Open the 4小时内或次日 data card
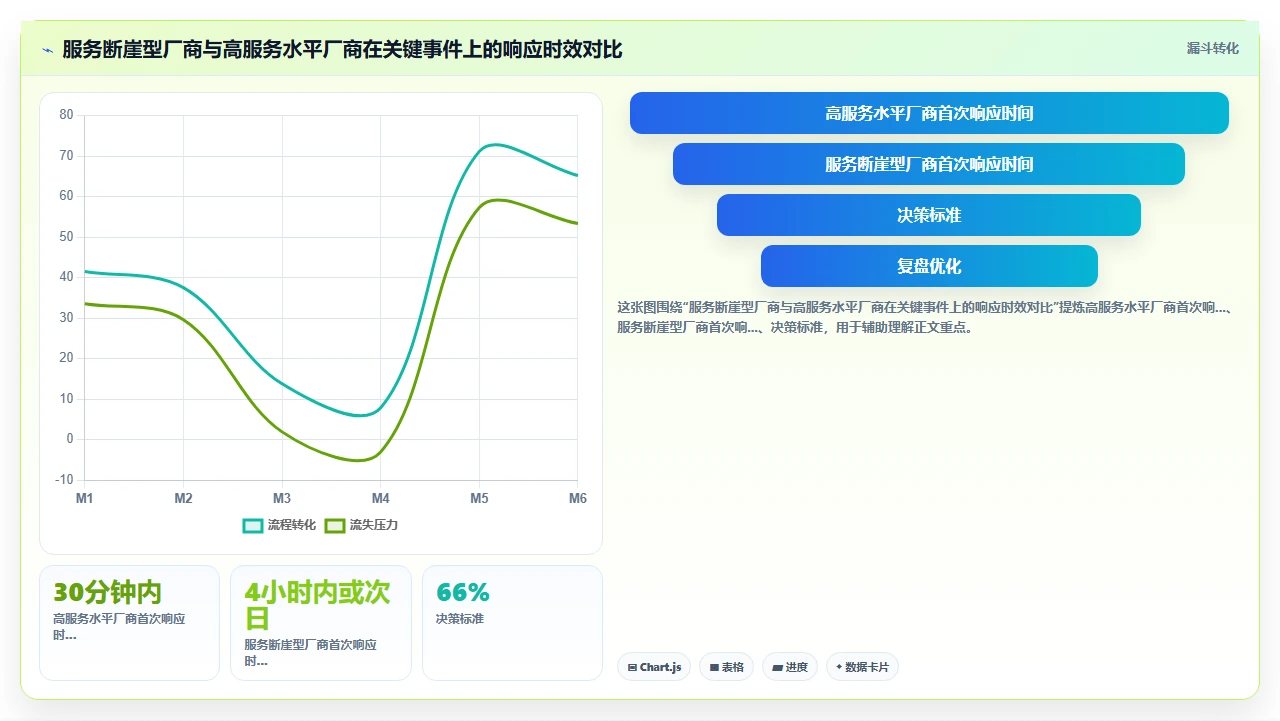Viewport: 1280px width, 721px height. 321,623
